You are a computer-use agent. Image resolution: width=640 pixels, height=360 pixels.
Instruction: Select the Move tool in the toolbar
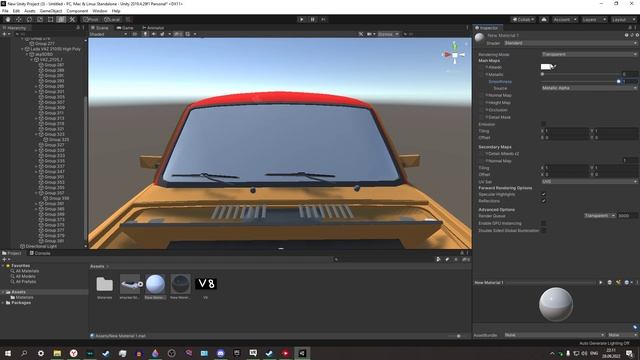tap(18, 19)
